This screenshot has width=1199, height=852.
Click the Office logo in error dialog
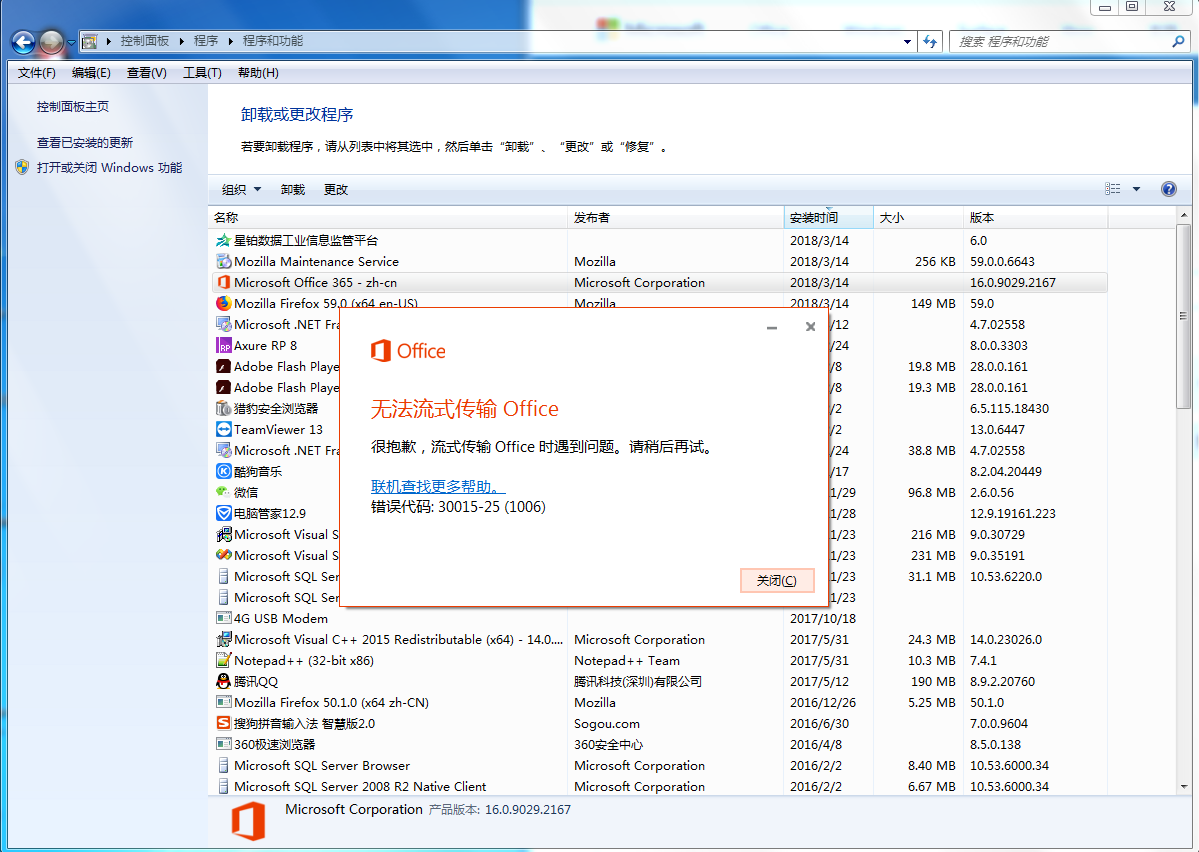(408, 351)
